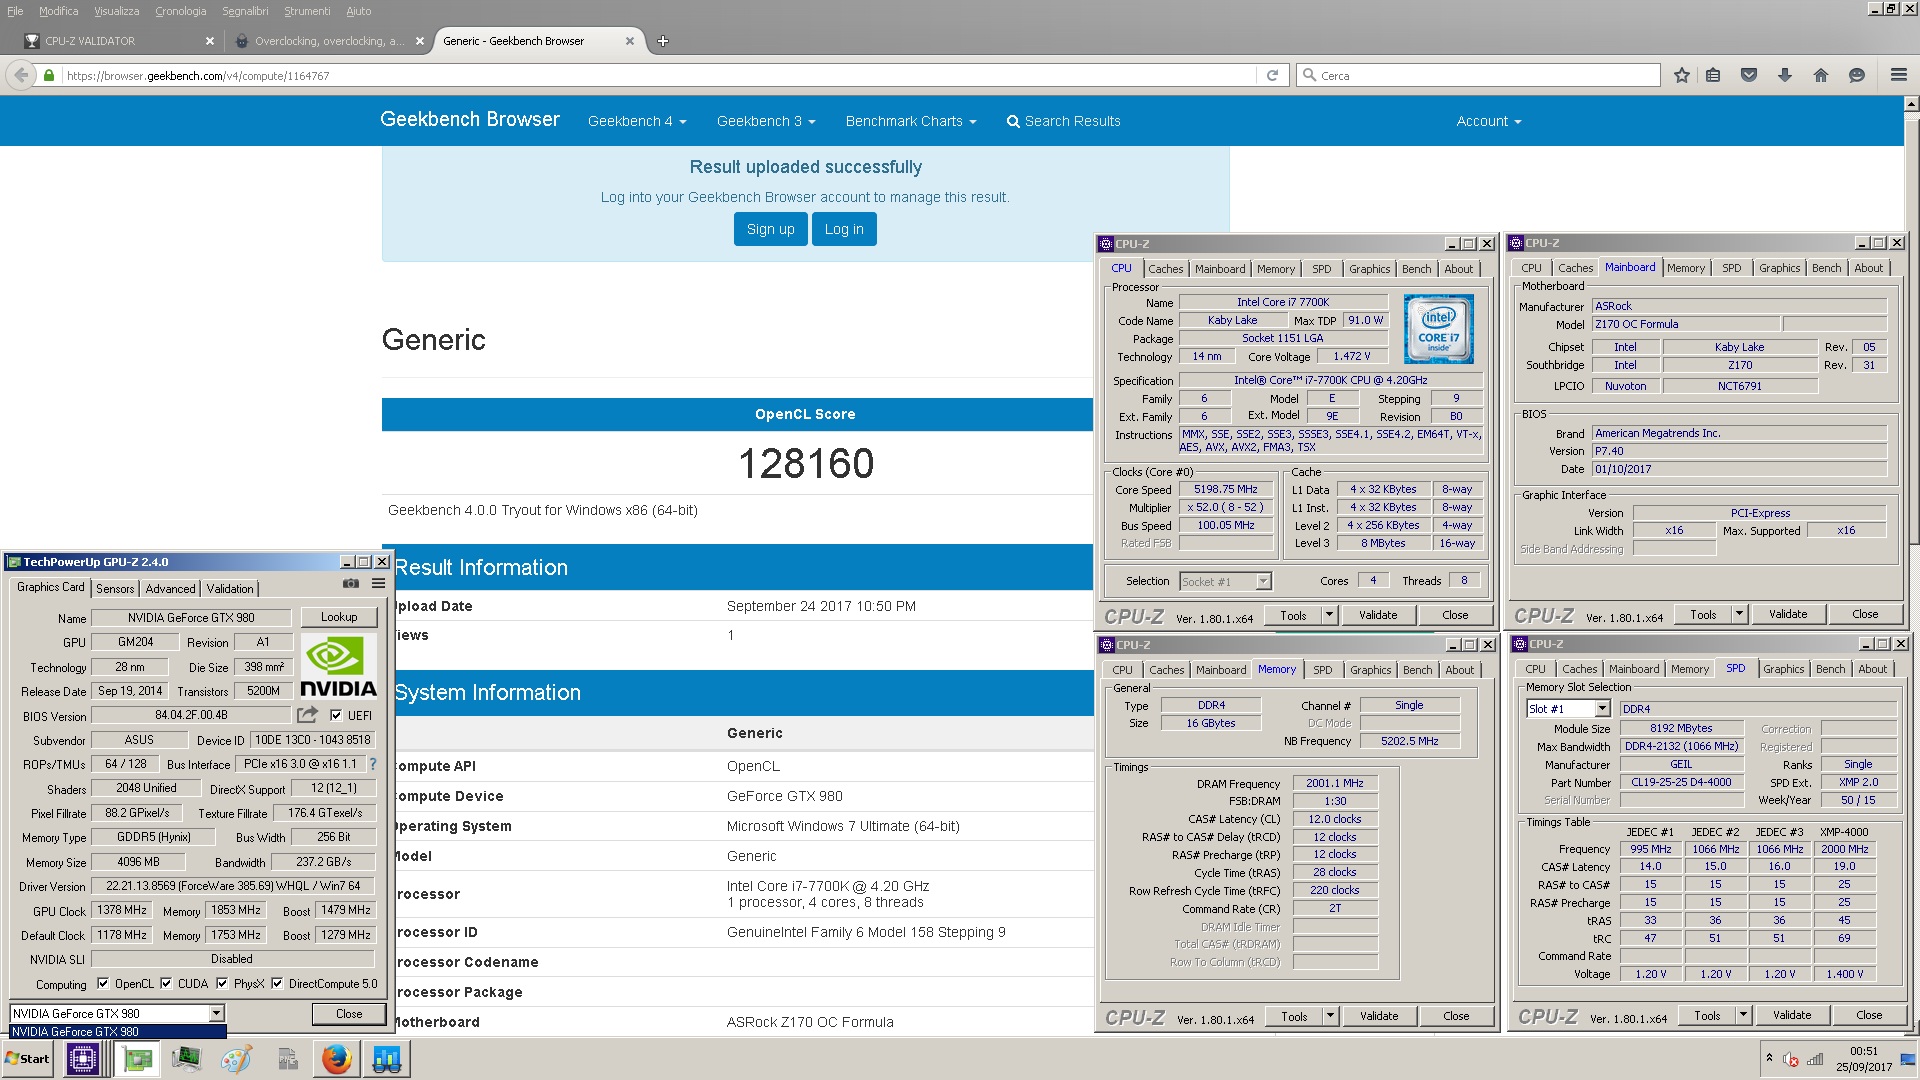Open the downloads arrow icon
This screenshot has width=1920, height=1080.
pyautogui.click(x=1785, y=75)
